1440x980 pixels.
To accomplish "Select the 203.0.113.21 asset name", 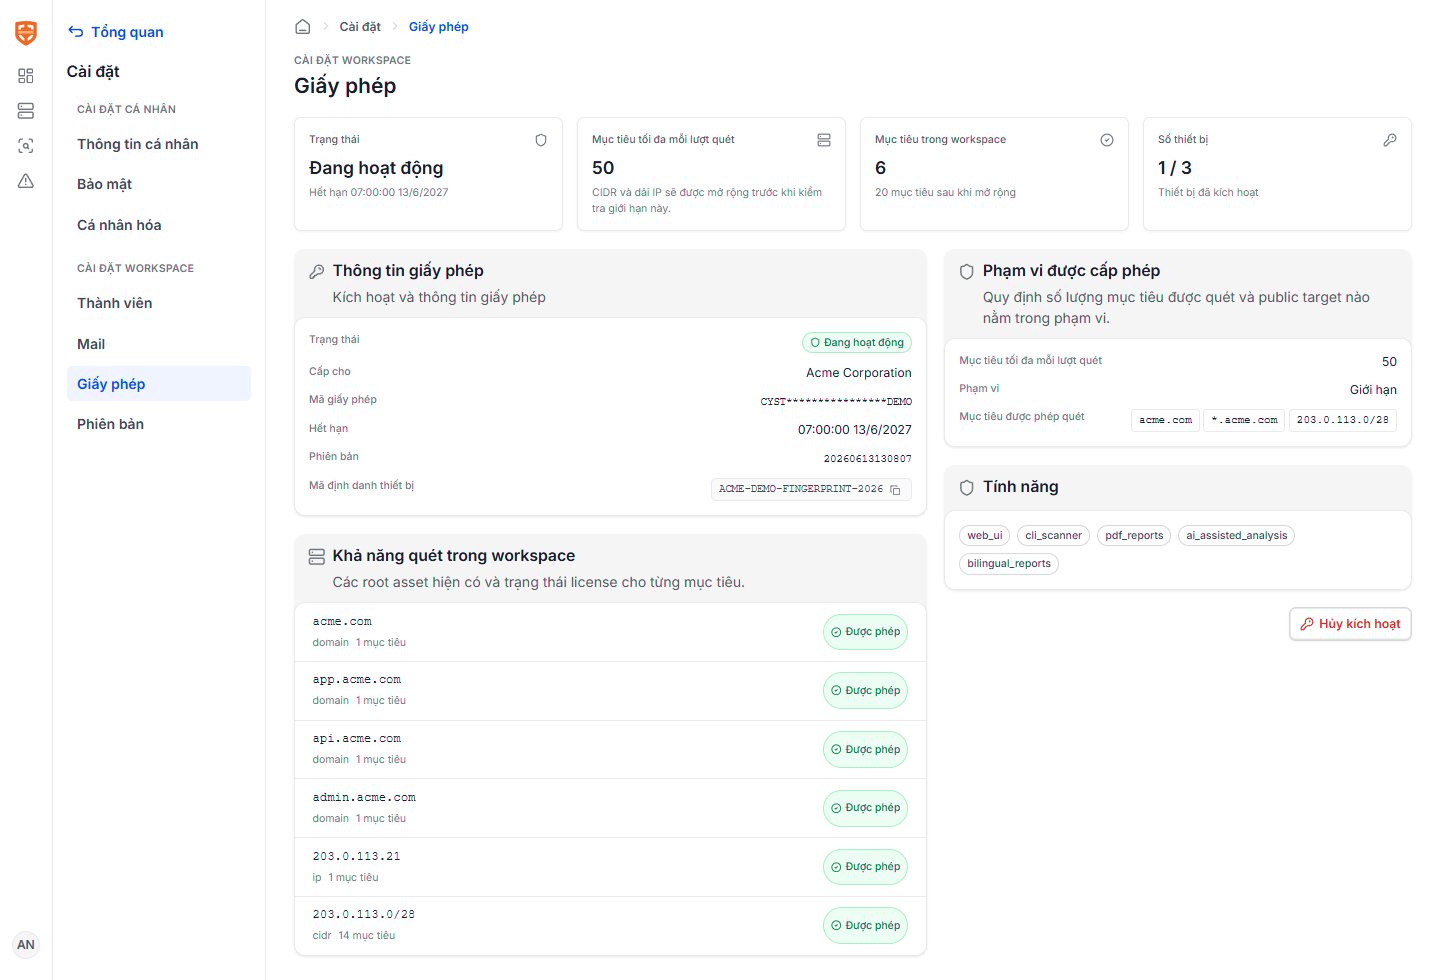I will [x=356, y=857].
